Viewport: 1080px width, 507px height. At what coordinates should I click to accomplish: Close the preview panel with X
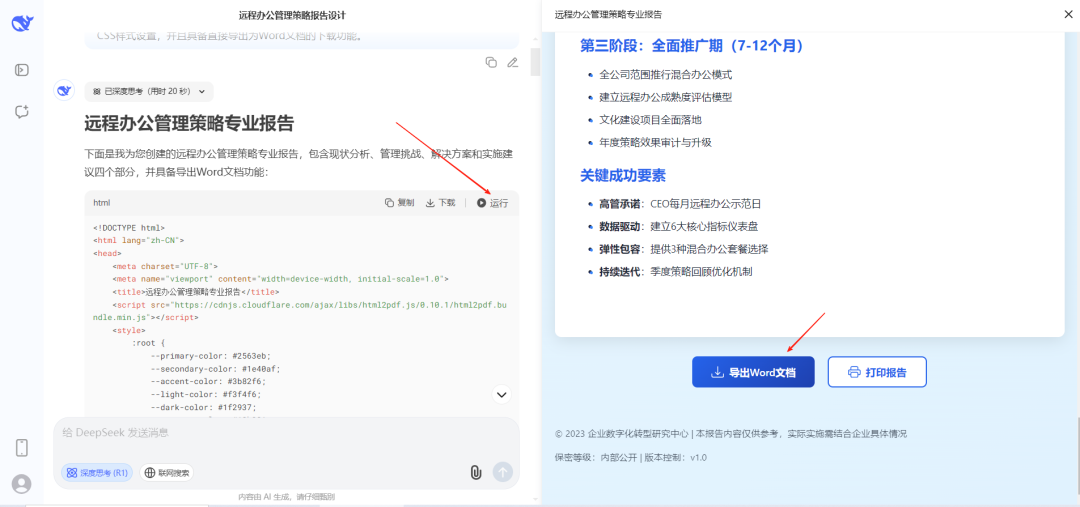pos(1068,14)
